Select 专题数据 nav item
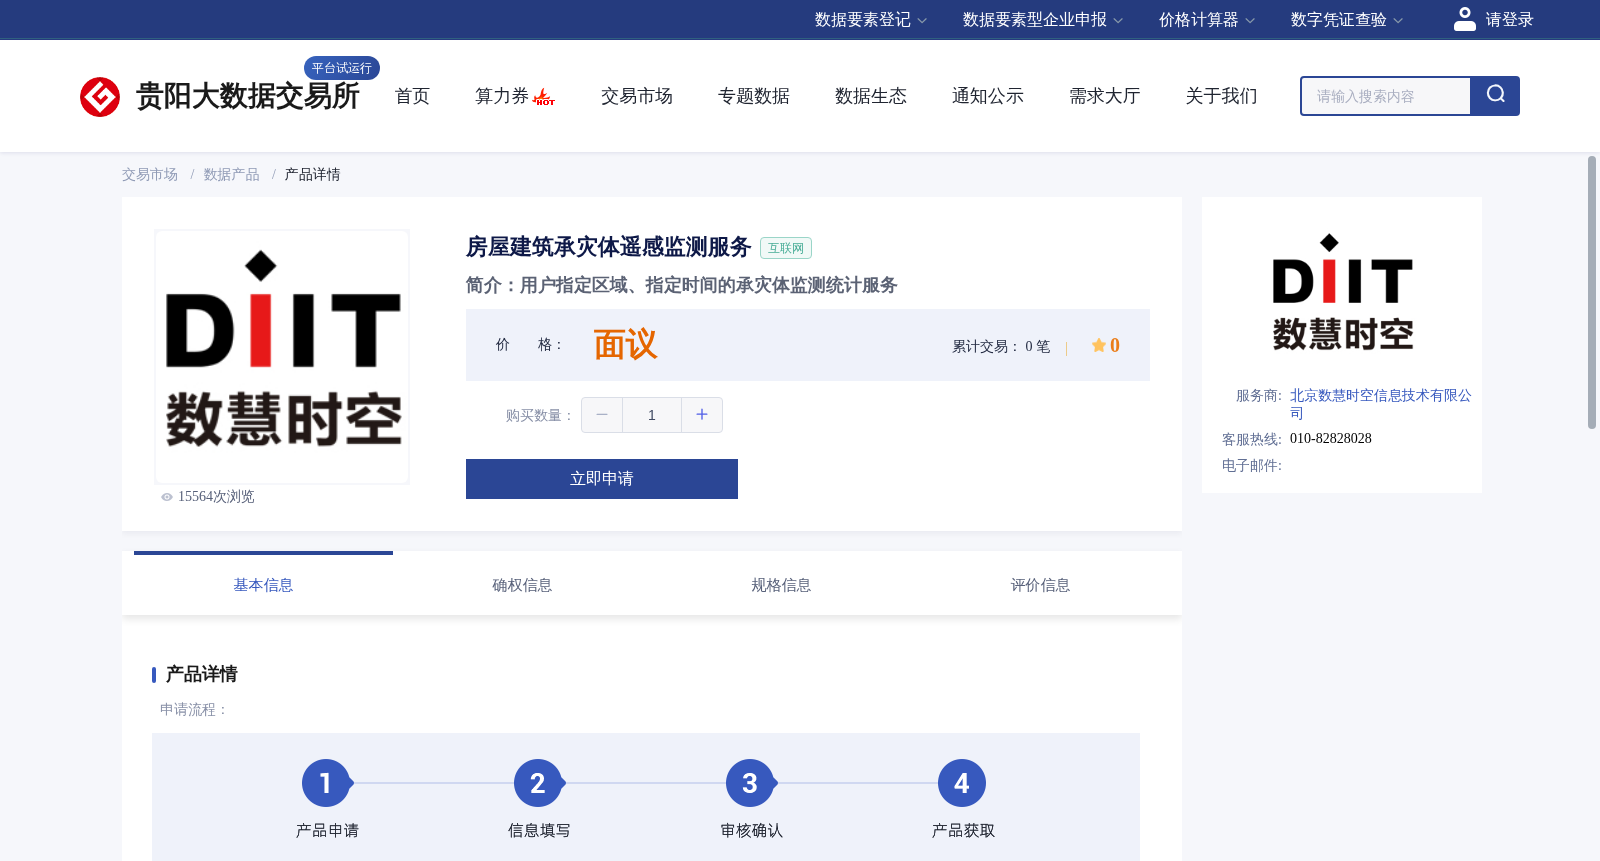The height and width of the screenshot is (861, 1600). [x=754, y=96]
